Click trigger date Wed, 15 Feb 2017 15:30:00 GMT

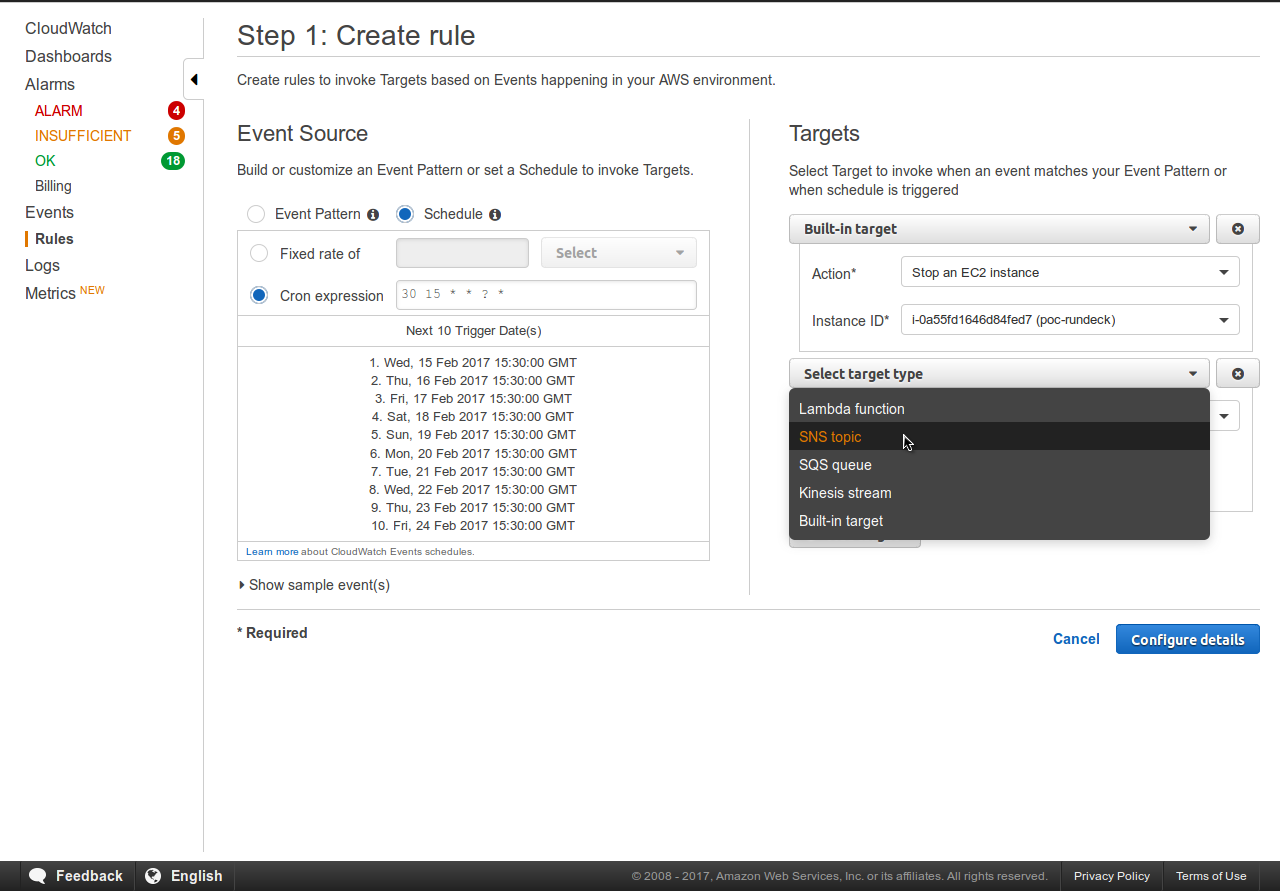tap(473, 363)
